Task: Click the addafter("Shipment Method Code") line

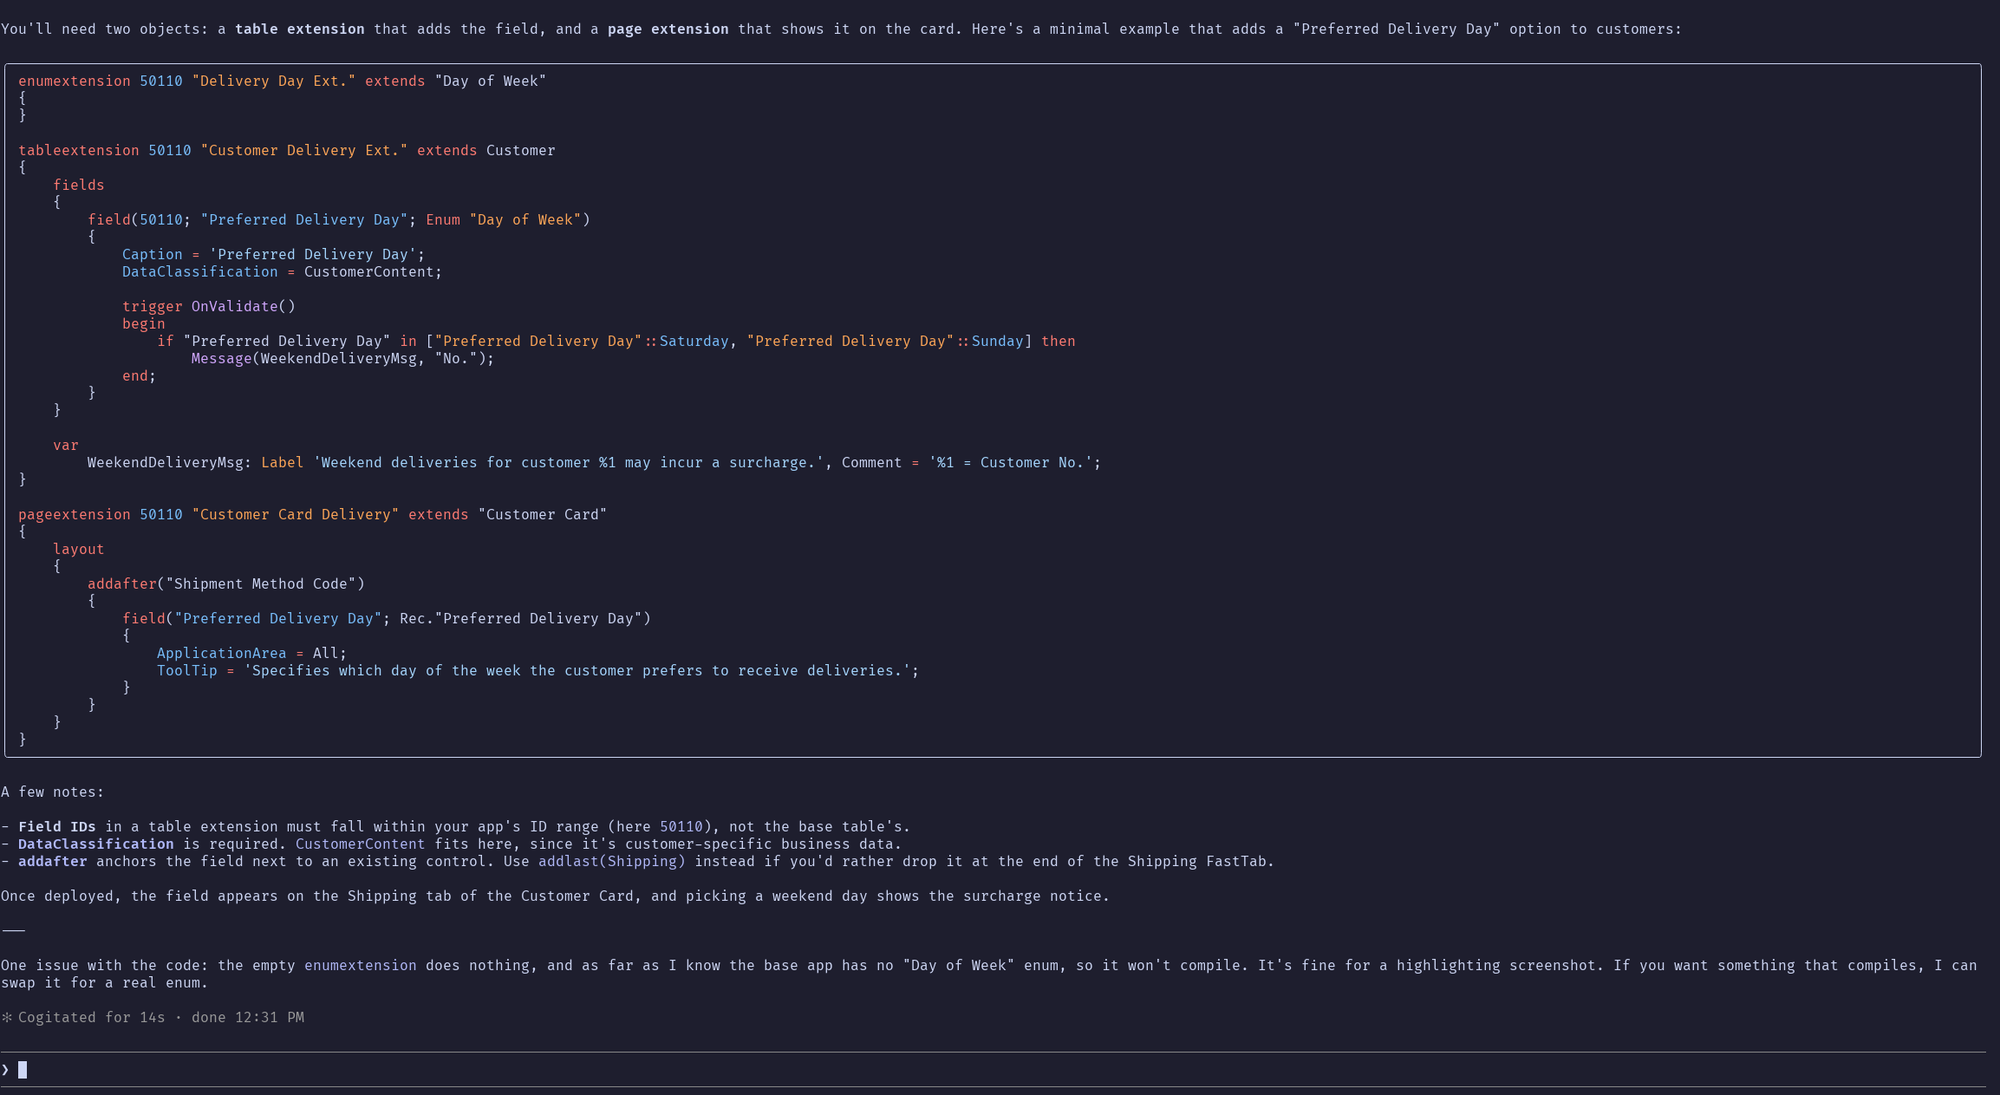Action: 226,584
